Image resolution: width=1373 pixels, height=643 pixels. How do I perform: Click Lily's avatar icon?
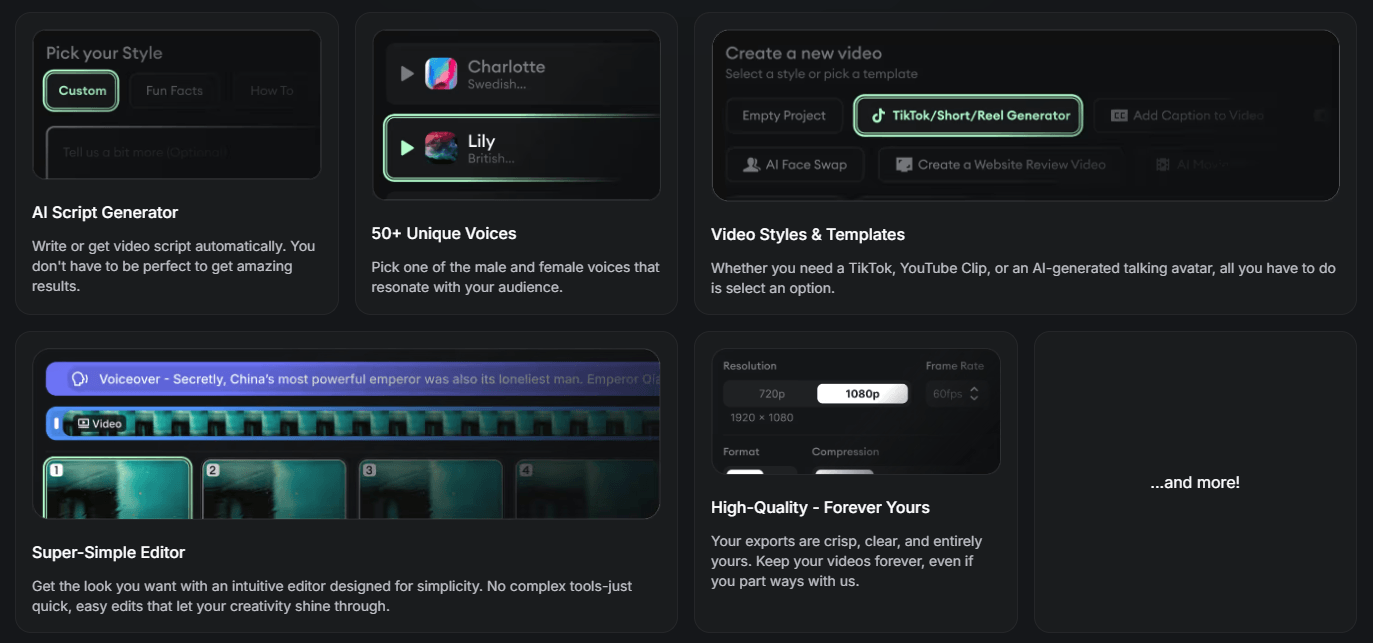click(441, 148)
